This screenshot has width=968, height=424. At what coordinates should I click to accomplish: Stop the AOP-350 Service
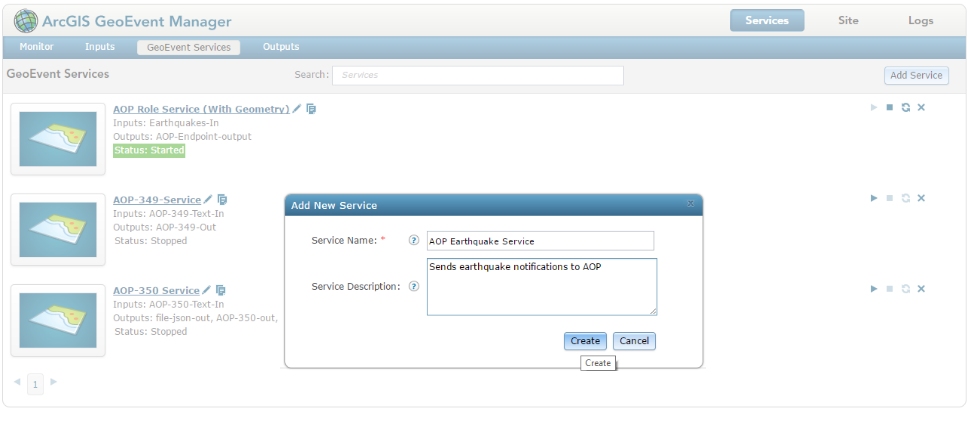(x=890, y=289)
